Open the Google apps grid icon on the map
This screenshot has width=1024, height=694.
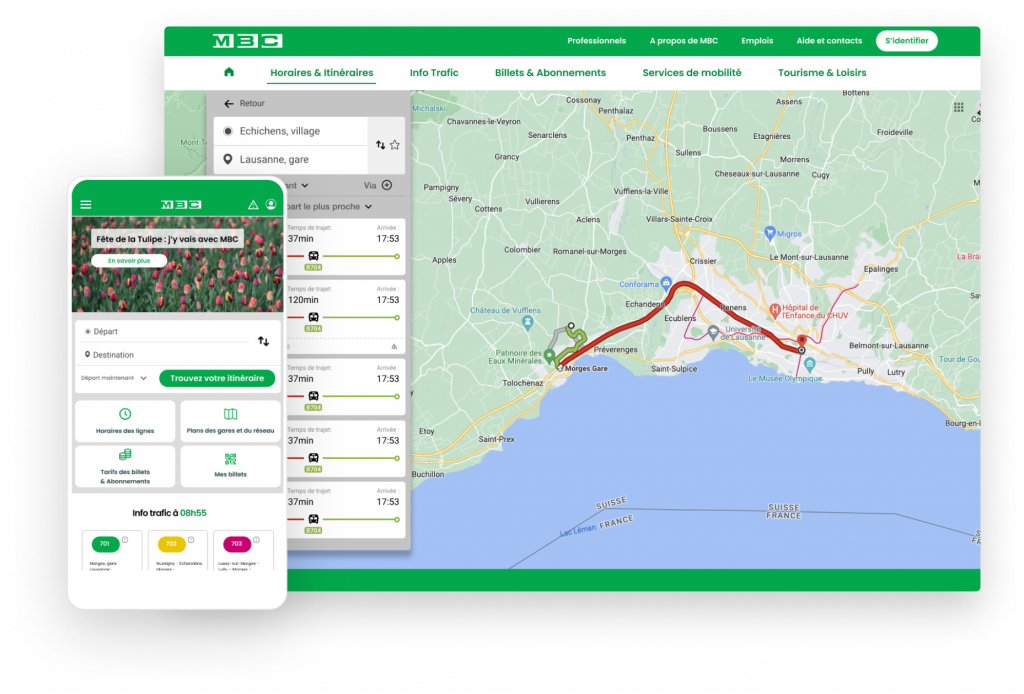click(x=959, y=108)
